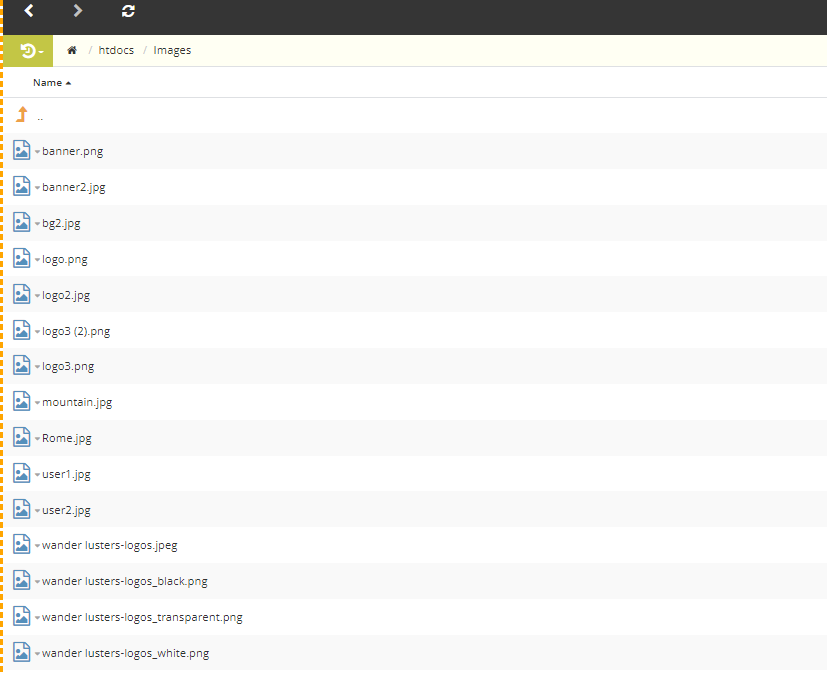The height and width of the screenshot is (675, 827).
Task: Go to the home directory icon
Action: click(x=72, y=51)
